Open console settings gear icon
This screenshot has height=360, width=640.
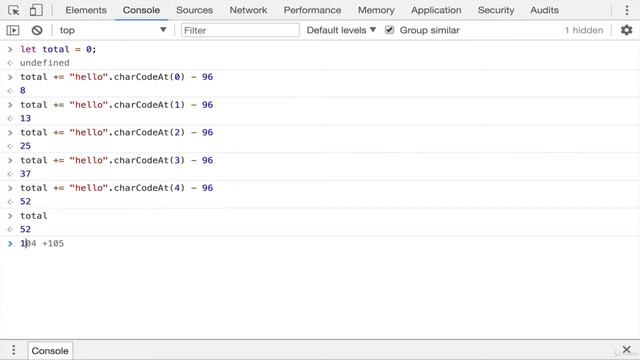[x=627, y=30]
